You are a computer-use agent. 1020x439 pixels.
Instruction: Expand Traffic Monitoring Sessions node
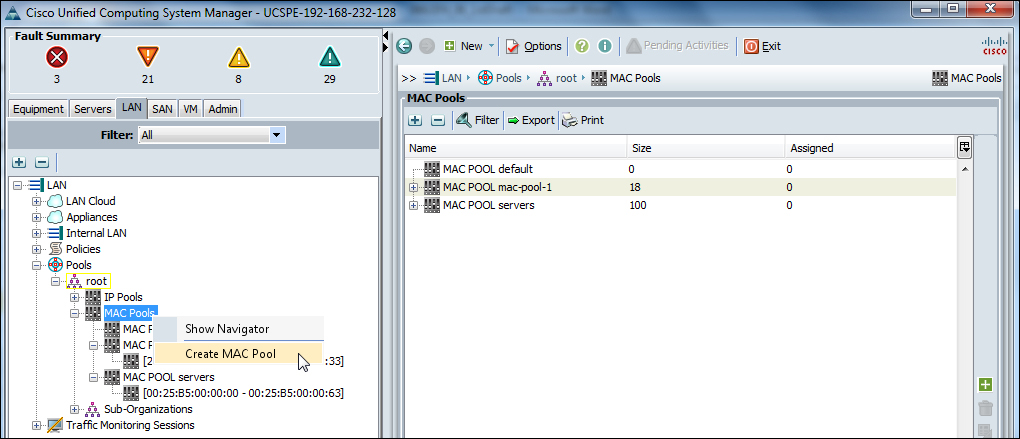tap(36, 425)
